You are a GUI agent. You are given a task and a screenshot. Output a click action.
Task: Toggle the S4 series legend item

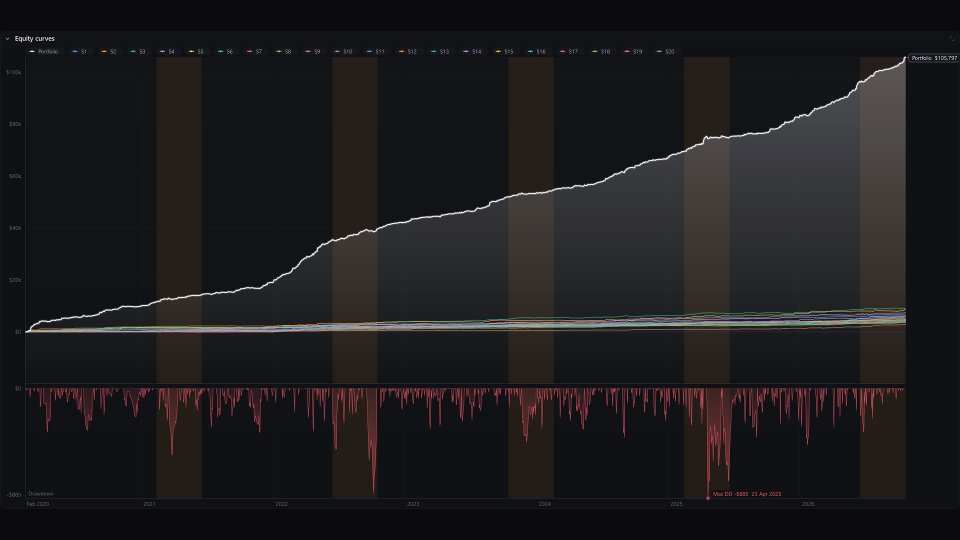click(x=167, y=51)
